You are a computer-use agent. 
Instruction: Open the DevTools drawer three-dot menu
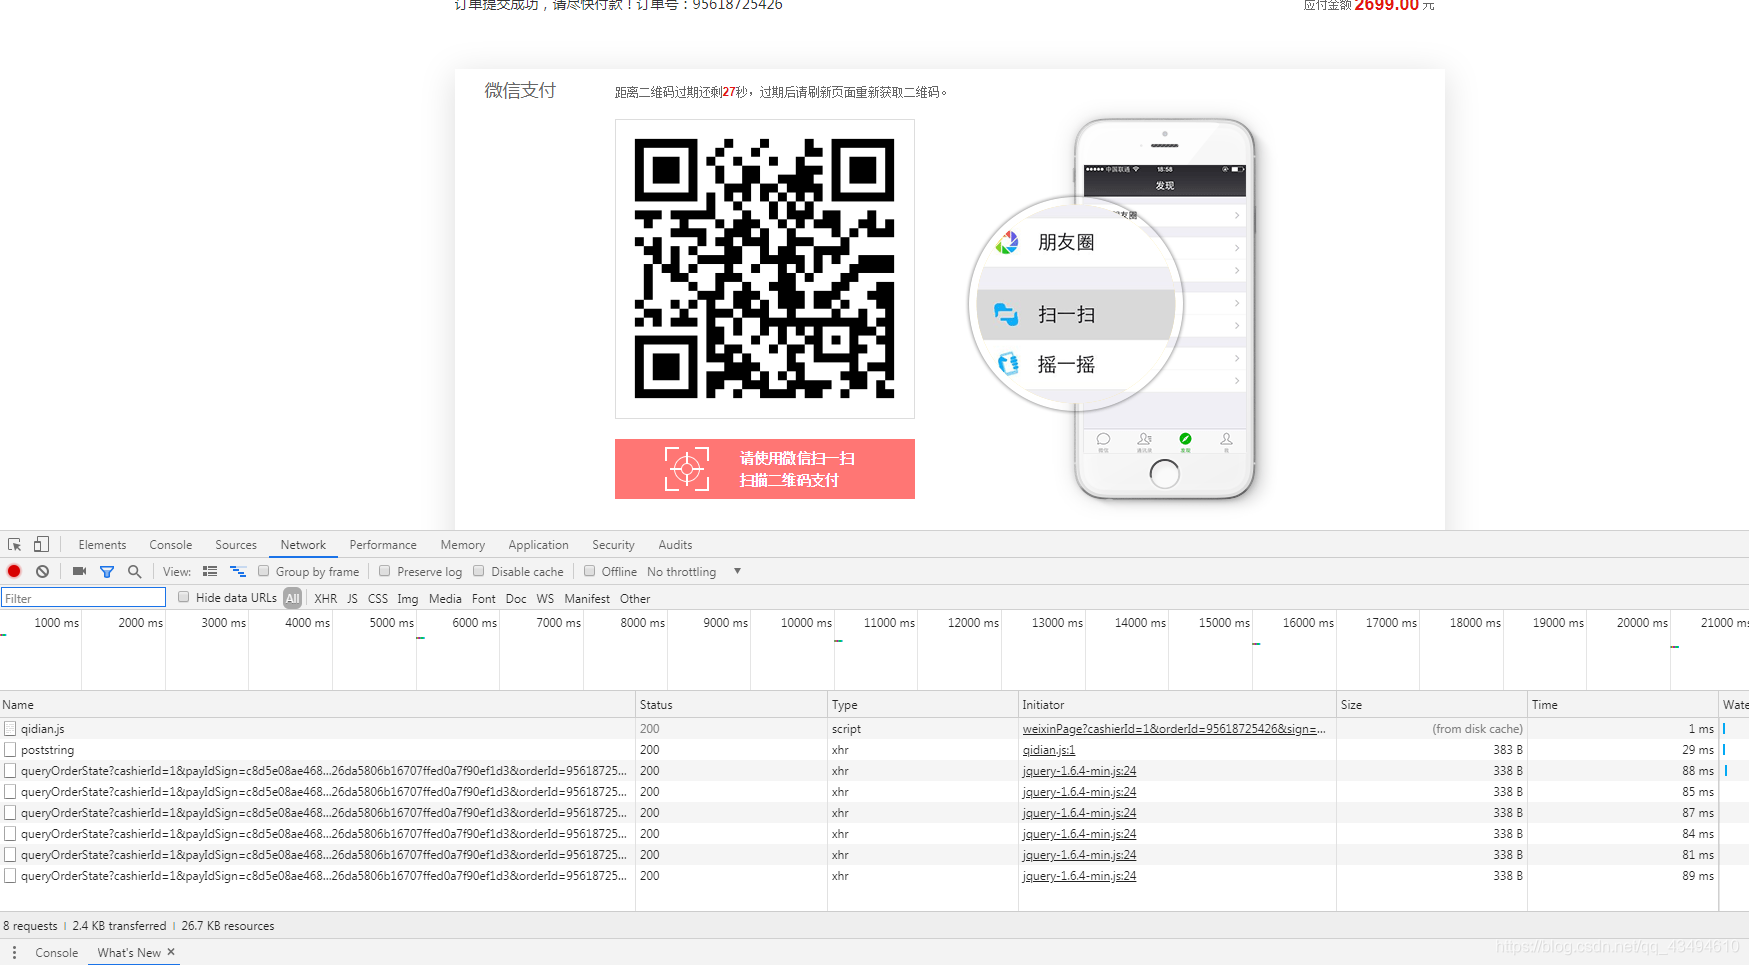click(x=14, y=952)
